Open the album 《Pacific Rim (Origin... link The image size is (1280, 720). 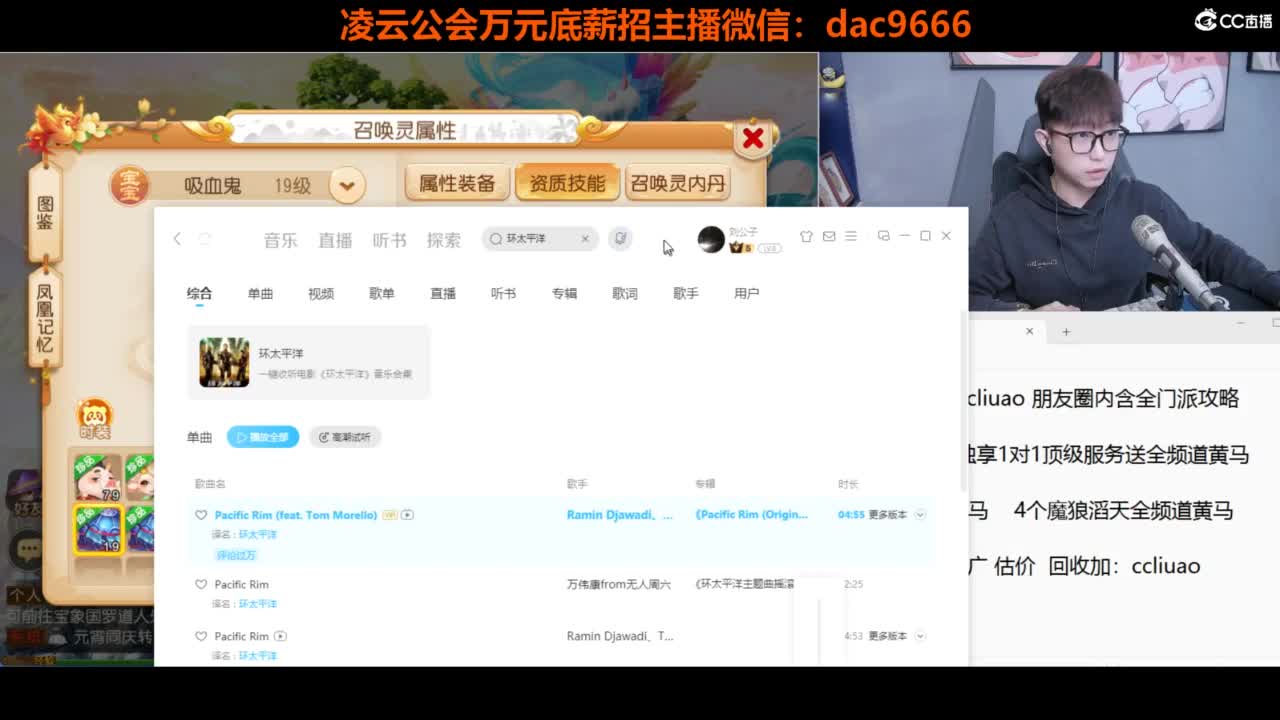(x=752, y=515)
